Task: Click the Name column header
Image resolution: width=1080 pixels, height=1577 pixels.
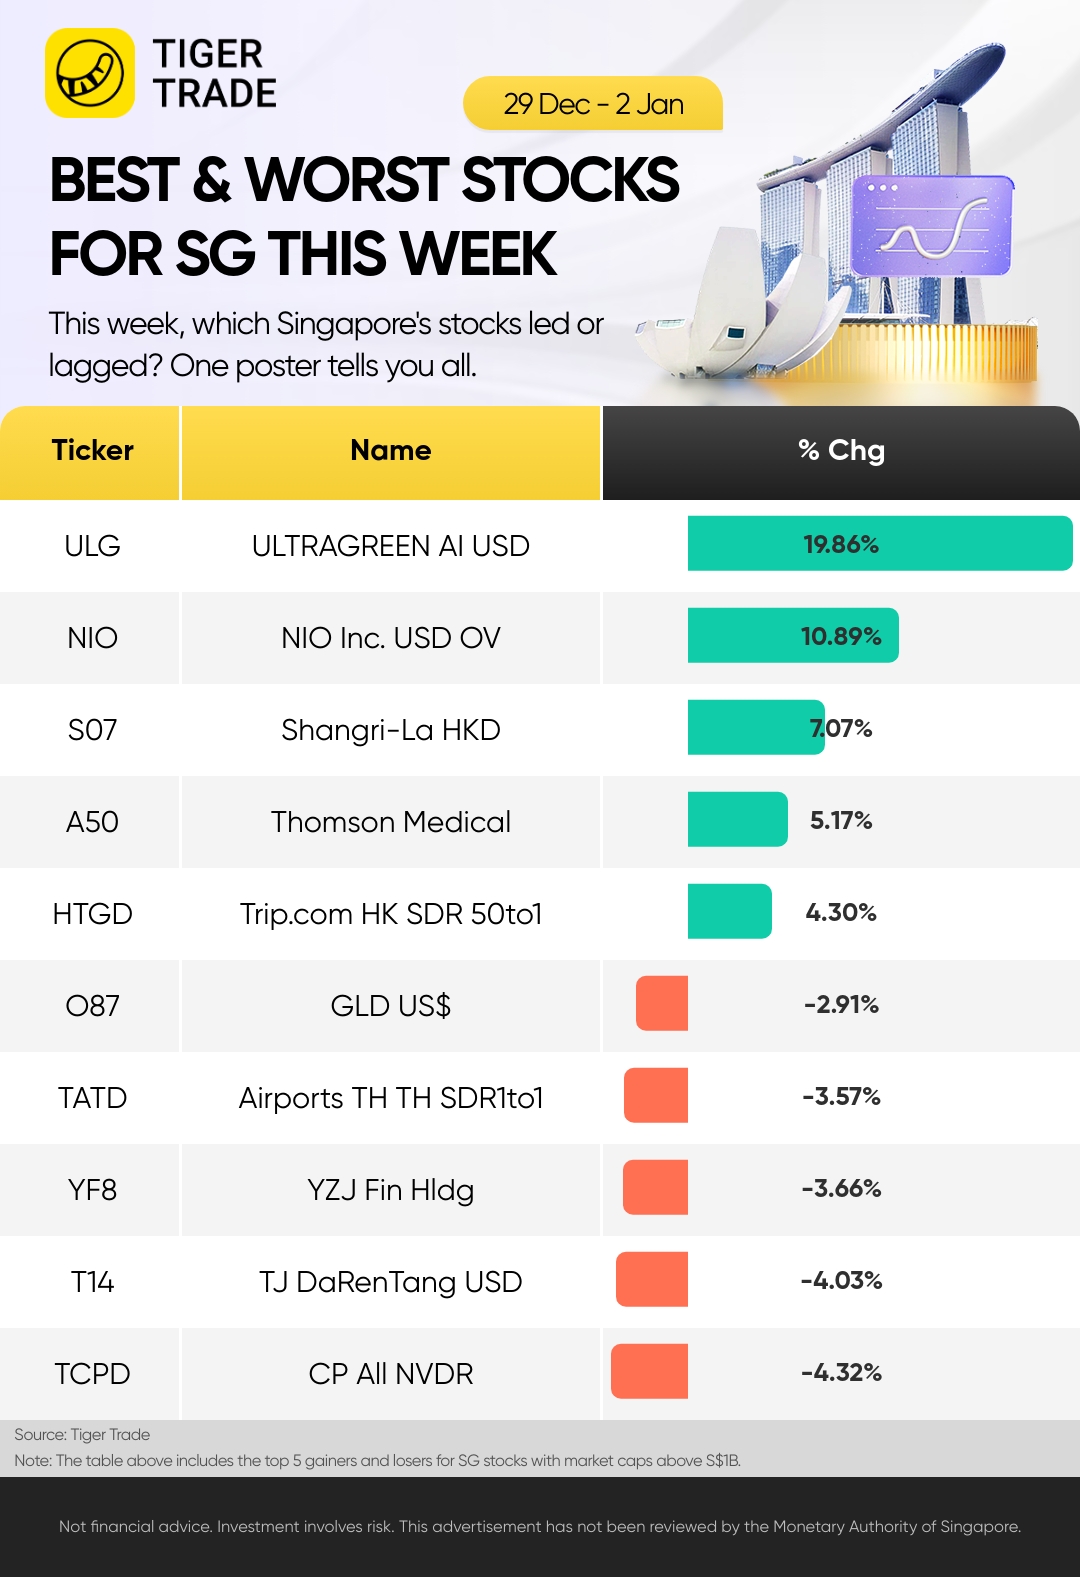Action: coord(391,452)
